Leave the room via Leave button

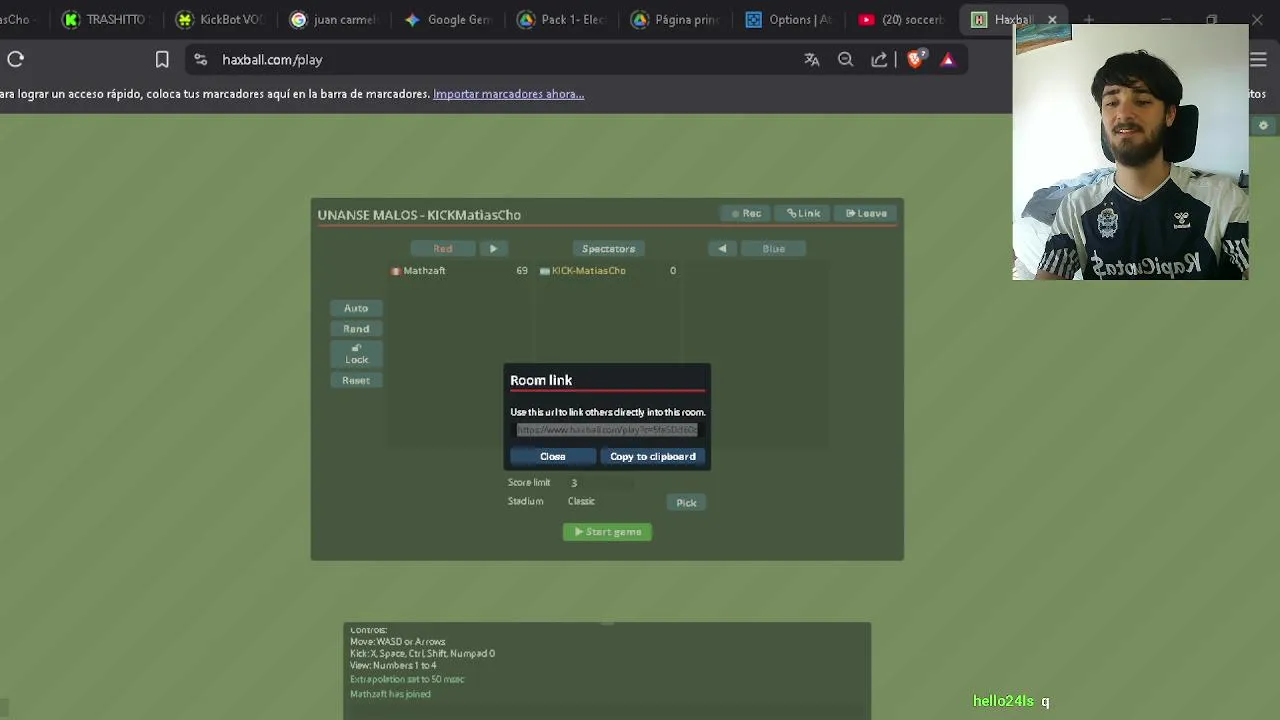[x=866, y=213]
